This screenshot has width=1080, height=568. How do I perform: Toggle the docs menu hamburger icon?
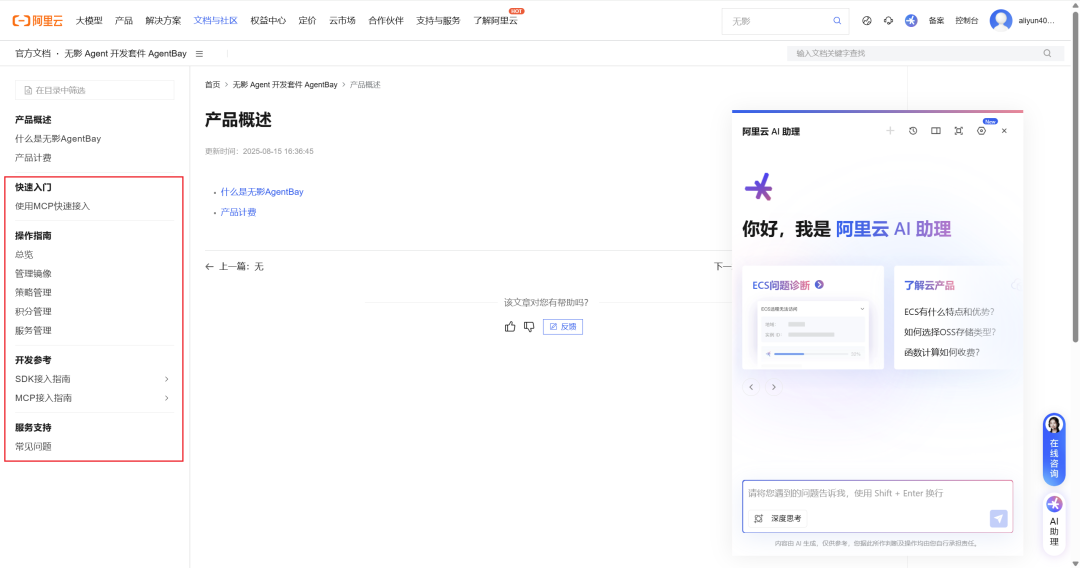tap(199, 54)
